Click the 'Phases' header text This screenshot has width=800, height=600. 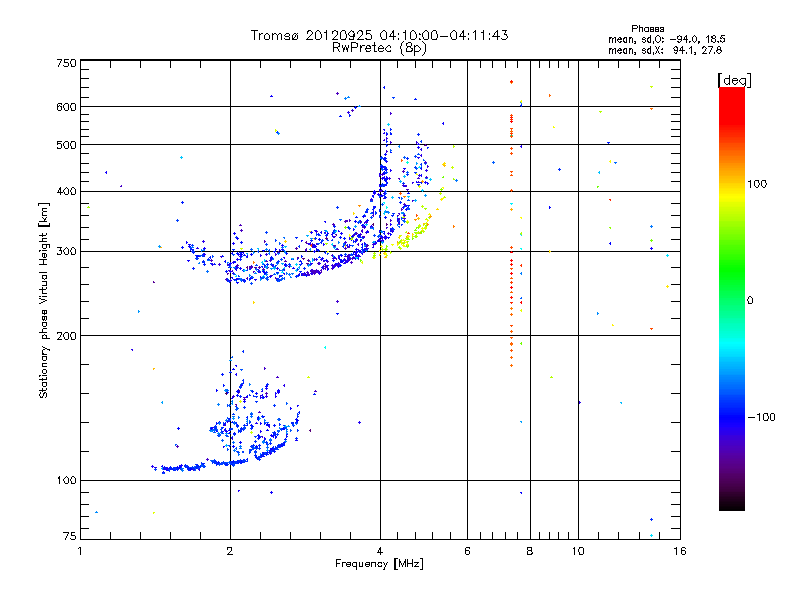coord(647,29)
